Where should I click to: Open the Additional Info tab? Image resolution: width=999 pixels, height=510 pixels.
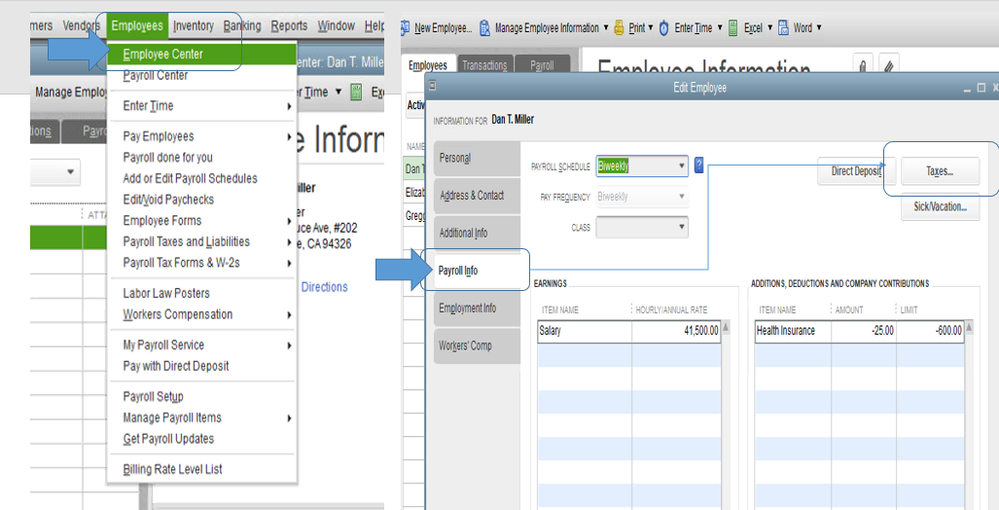click(x=477, y=233)
